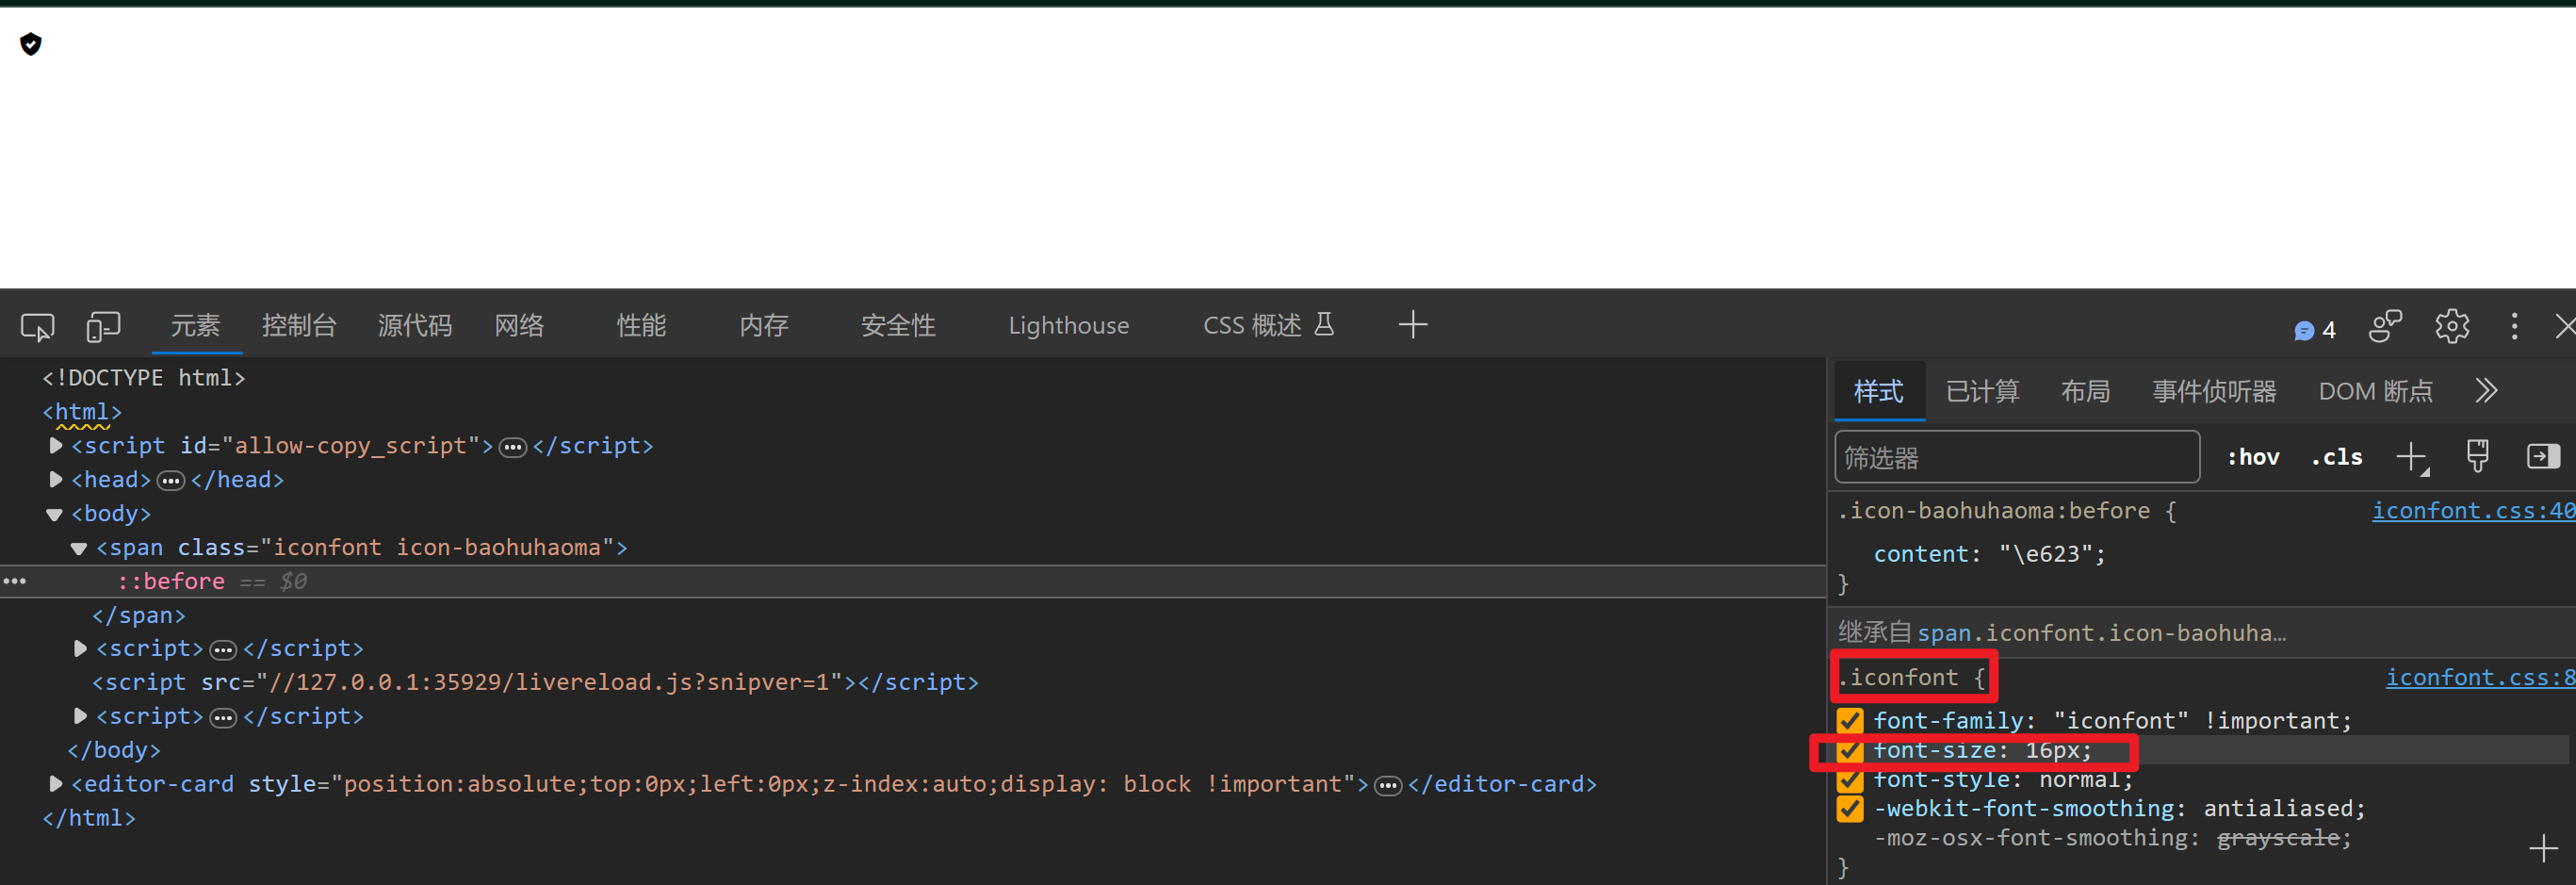Switch to the 网络 Network tab
This screenshot has height=885, width=2576.
(519, 326)
